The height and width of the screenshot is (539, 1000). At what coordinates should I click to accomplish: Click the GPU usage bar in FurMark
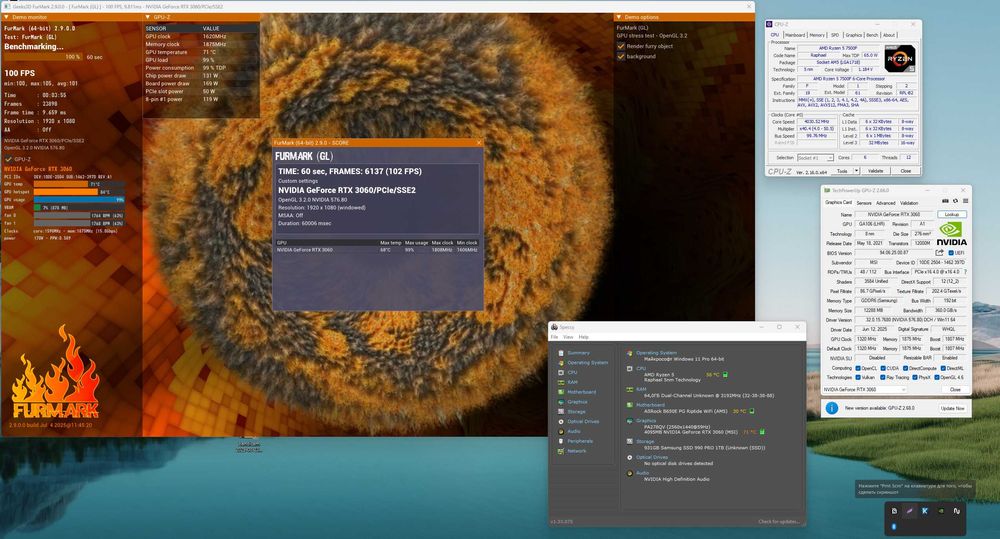(x=78, y=199)
